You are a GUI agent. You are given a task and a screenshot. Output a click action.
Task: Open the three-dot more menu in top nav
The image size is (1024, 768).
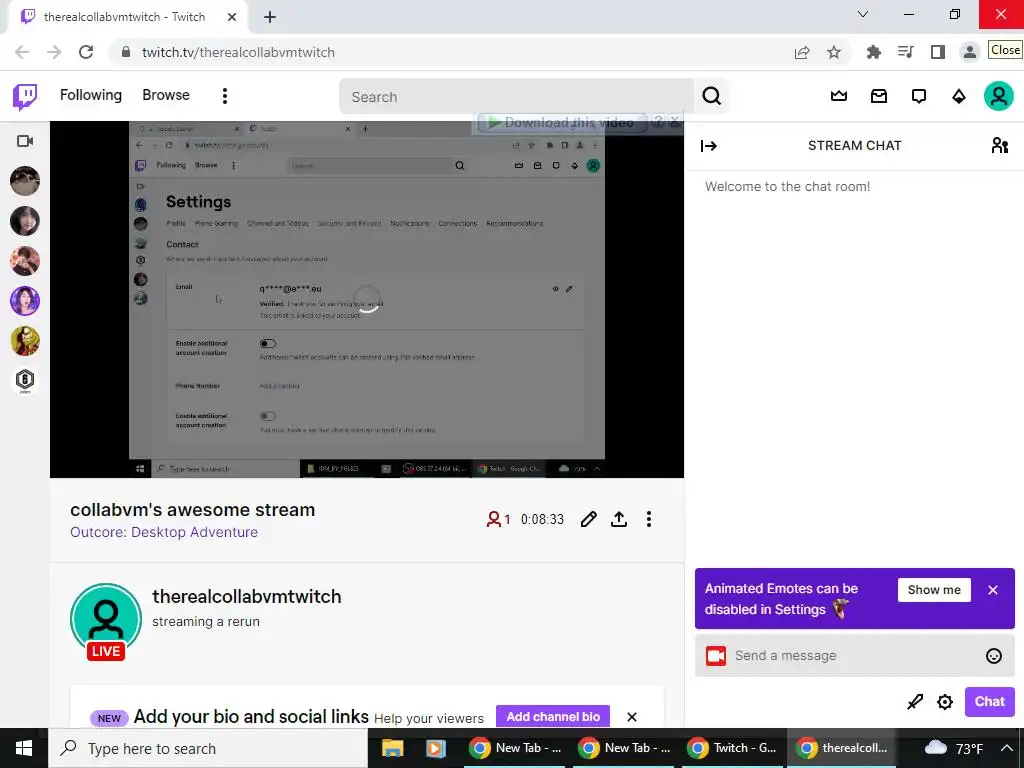(225, 96)
